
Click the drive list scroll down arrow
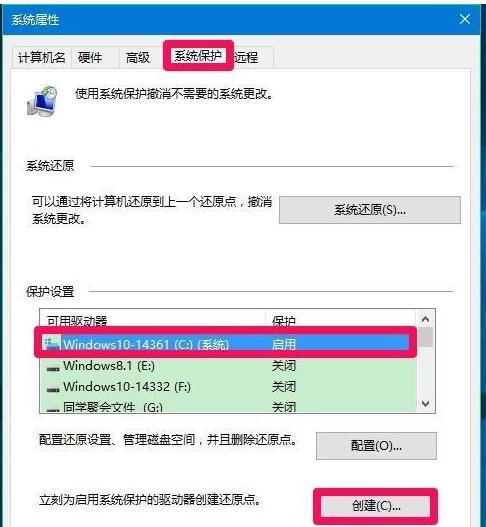[x=426, y=403]
